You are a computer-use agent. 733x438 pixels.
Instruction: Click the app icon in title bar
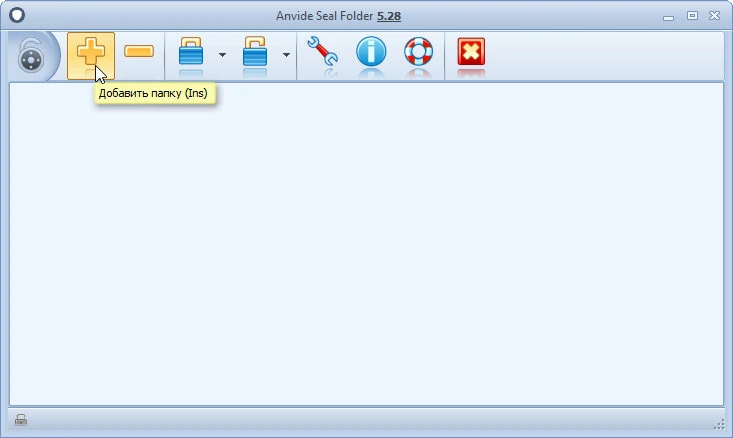17,15
